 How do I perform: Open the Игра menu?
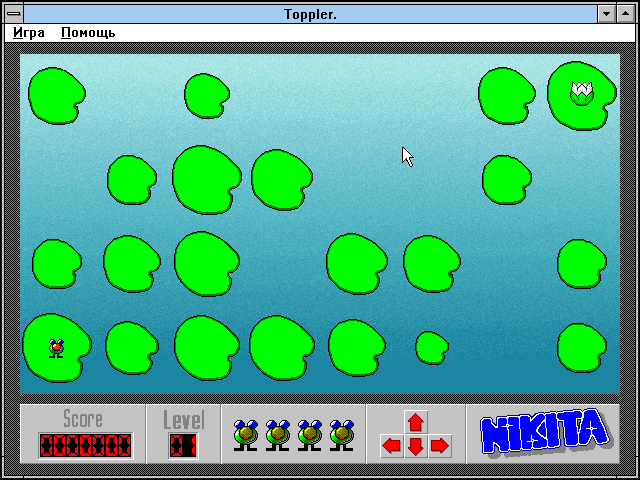[x=29, y=32]
